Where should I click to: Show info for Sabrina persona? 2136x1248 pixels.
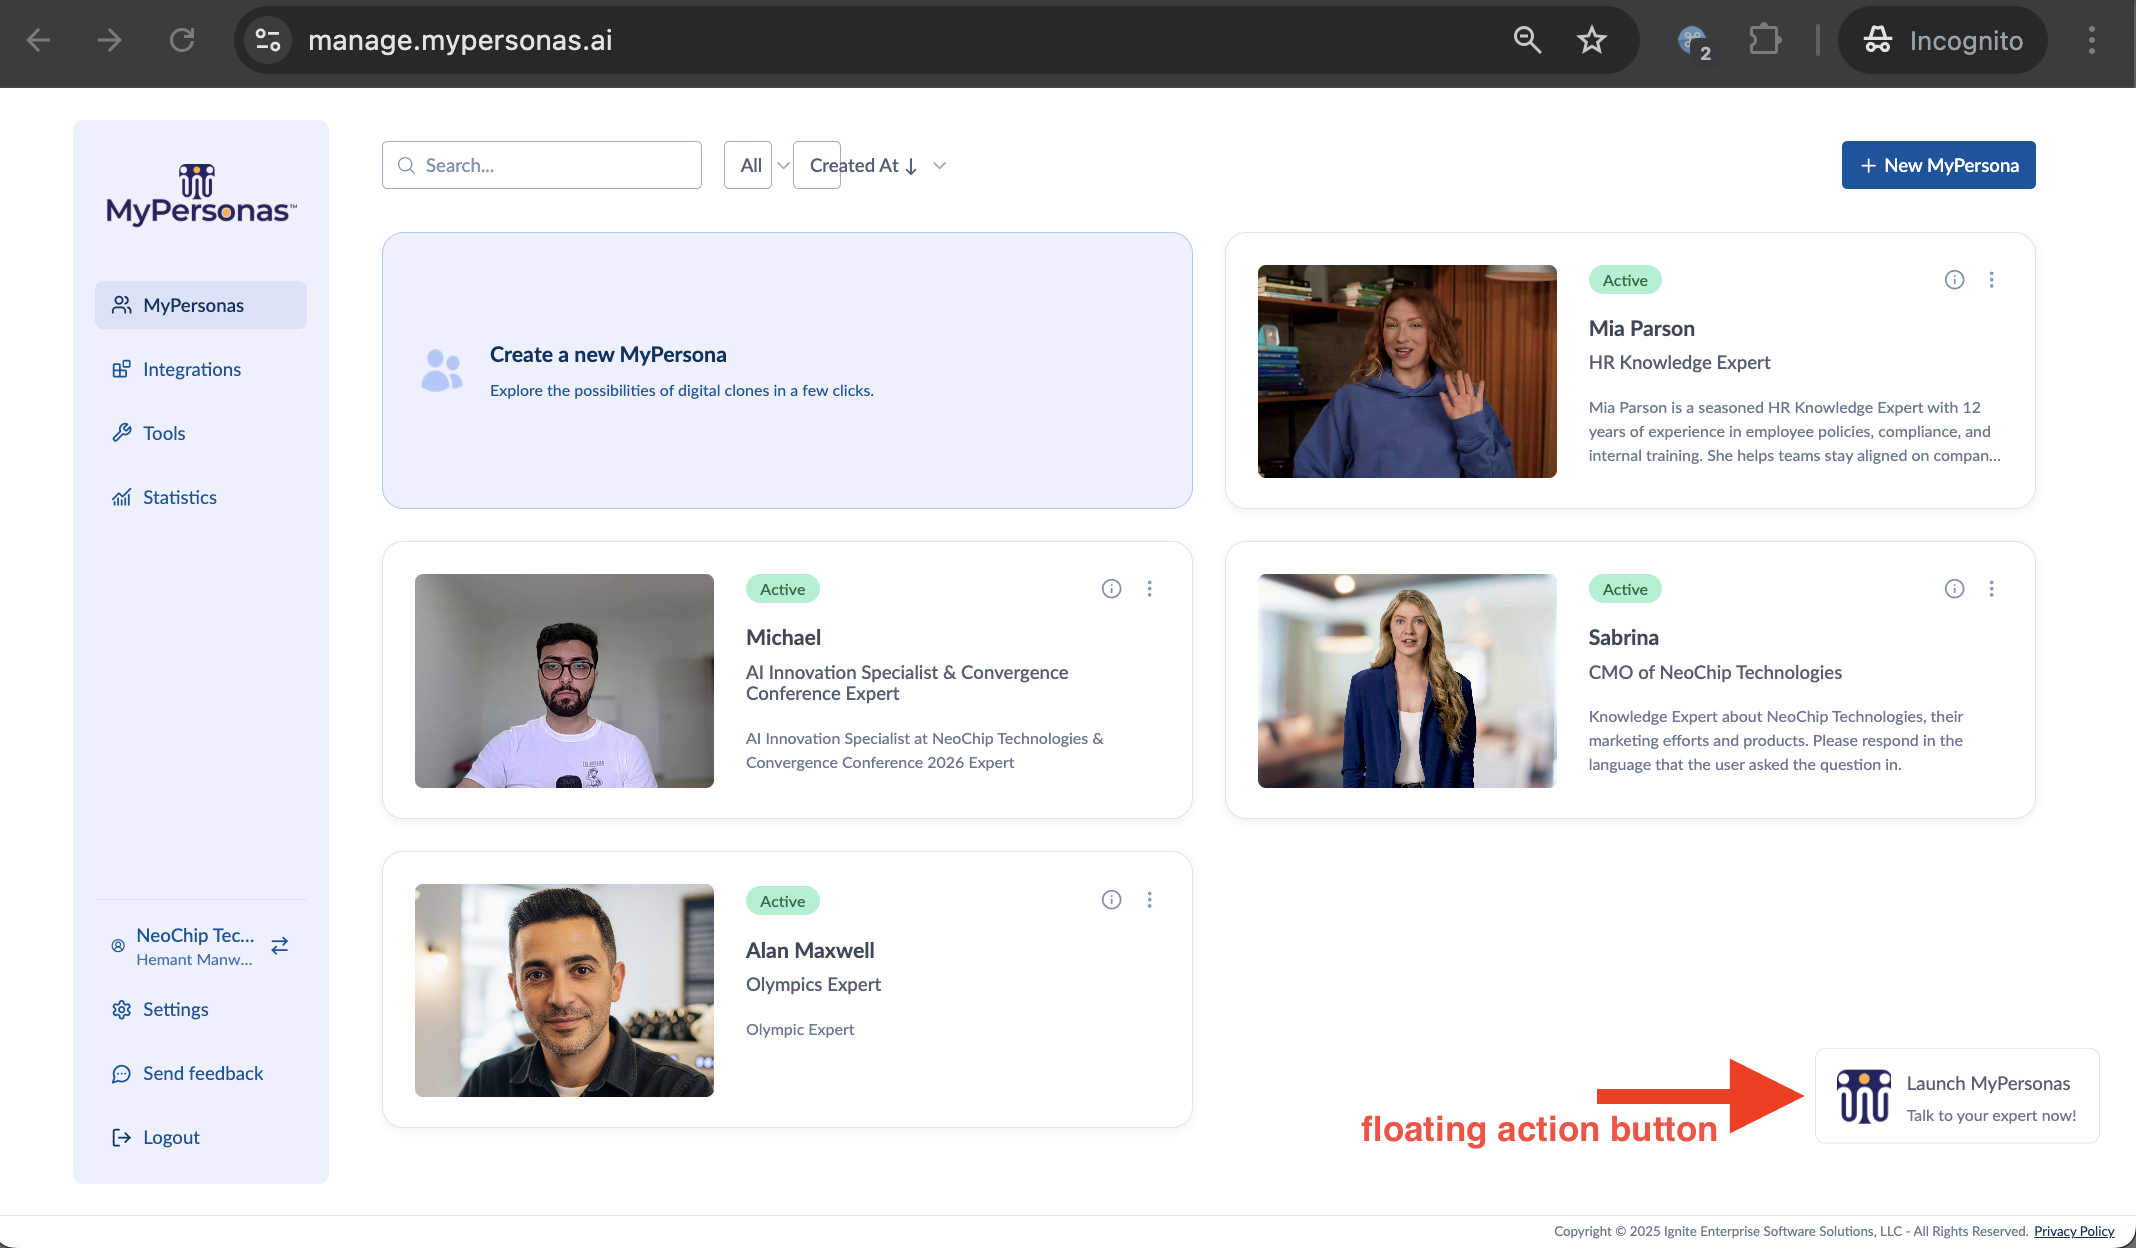tap(1954, 589)
